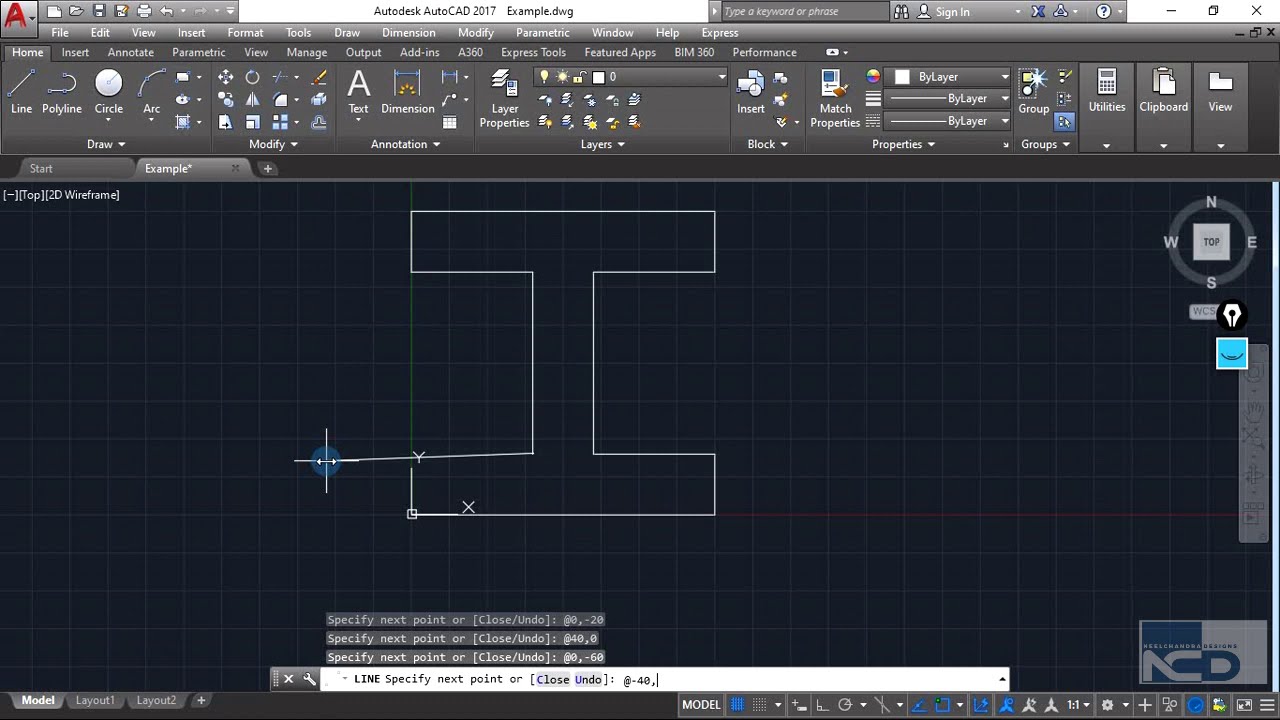
Task: Click the Move tool icon
Action: 226,77
